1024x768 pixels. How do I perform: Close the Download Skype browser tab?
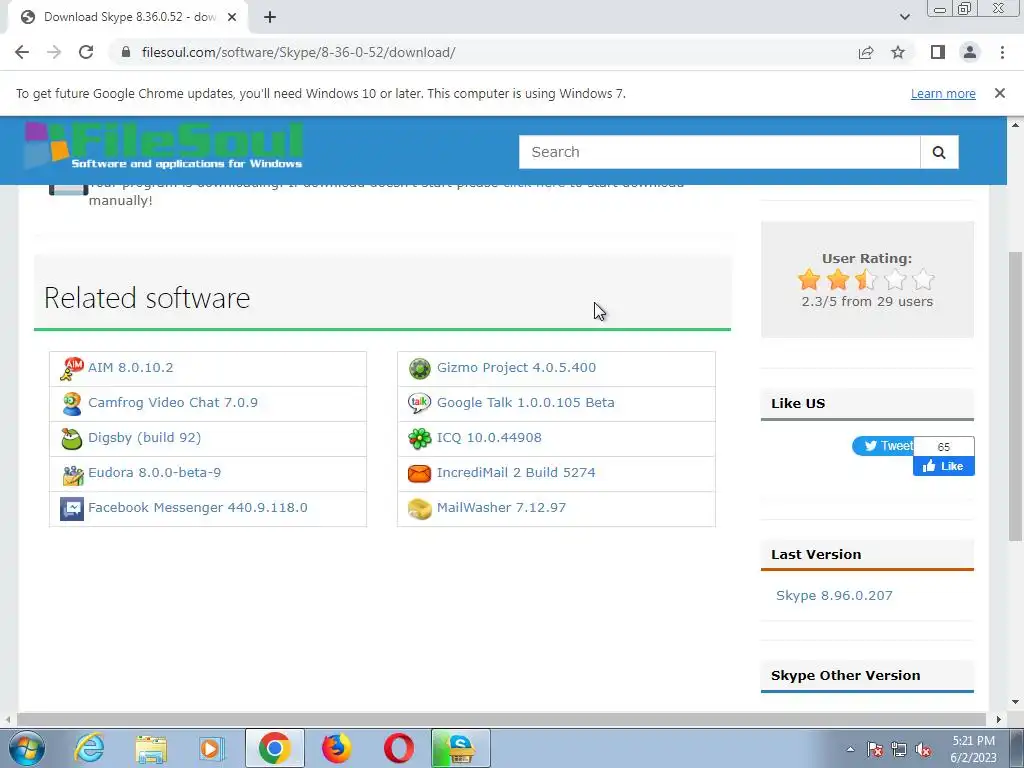[x=232, y=17]
